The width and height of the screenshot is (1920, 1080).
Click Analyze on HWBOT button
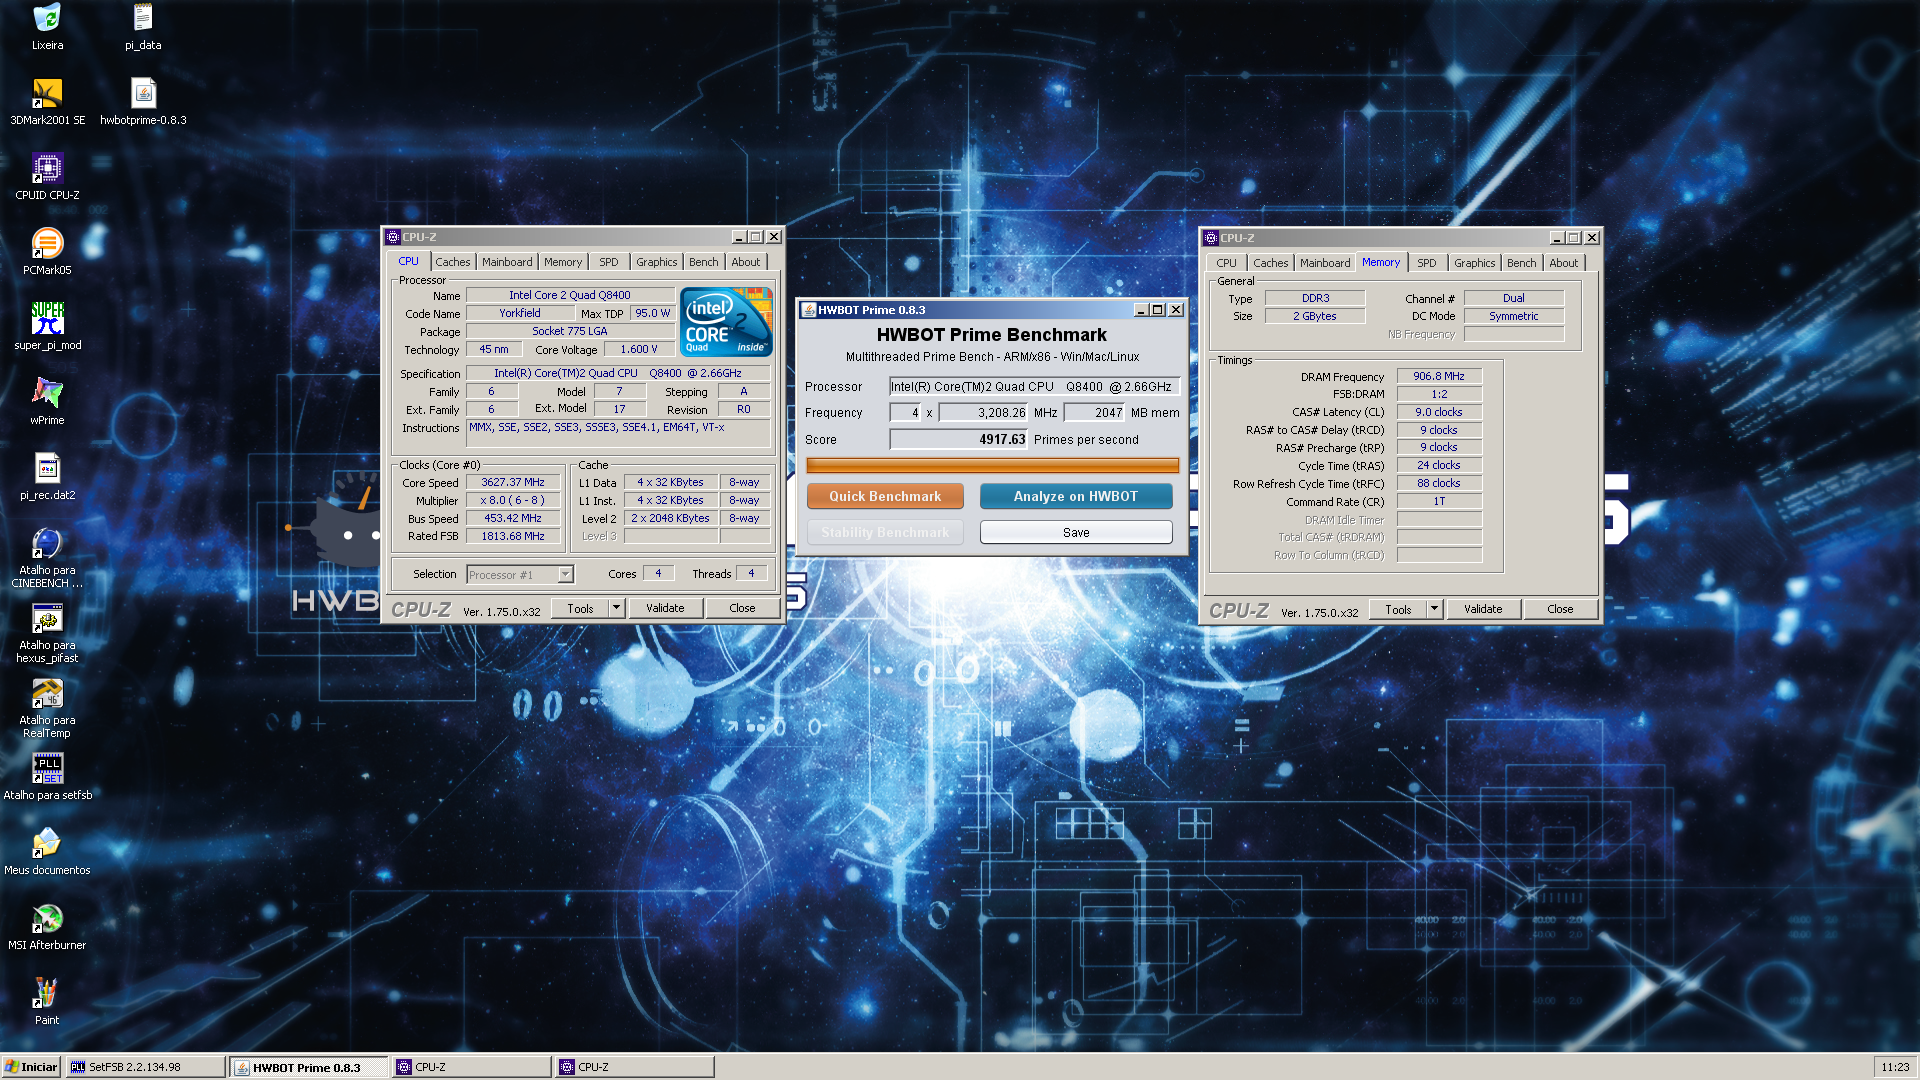(1076, 496)
